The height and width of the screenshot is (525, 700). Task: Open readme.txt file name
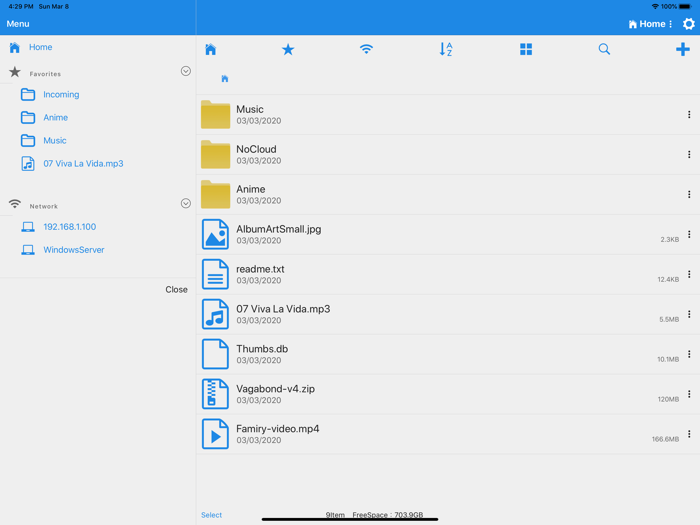pos(260,269)
